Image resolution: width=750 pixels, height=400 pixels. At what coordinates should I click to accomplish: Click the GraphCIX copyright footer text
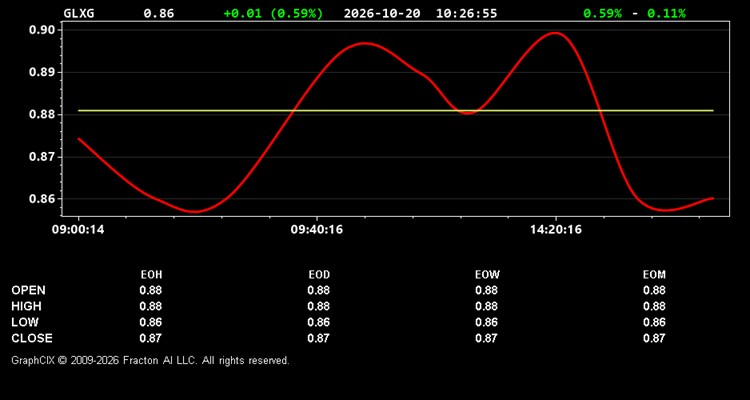tap(150, 360)
